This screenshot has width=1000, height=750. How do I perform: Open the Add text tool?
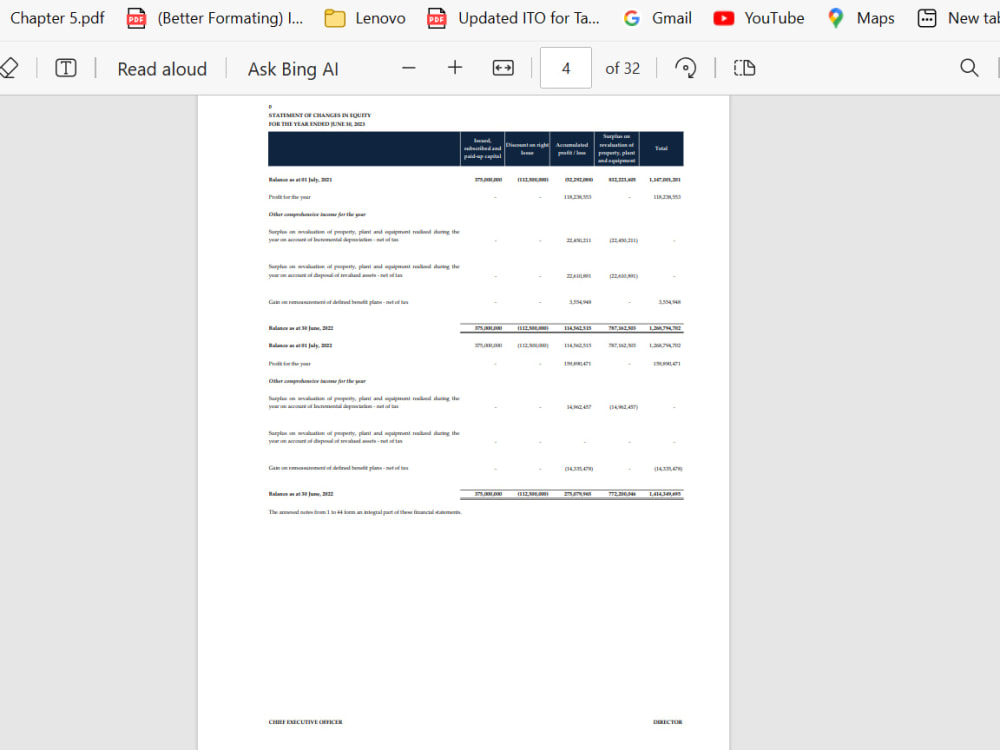pos(63,67)
